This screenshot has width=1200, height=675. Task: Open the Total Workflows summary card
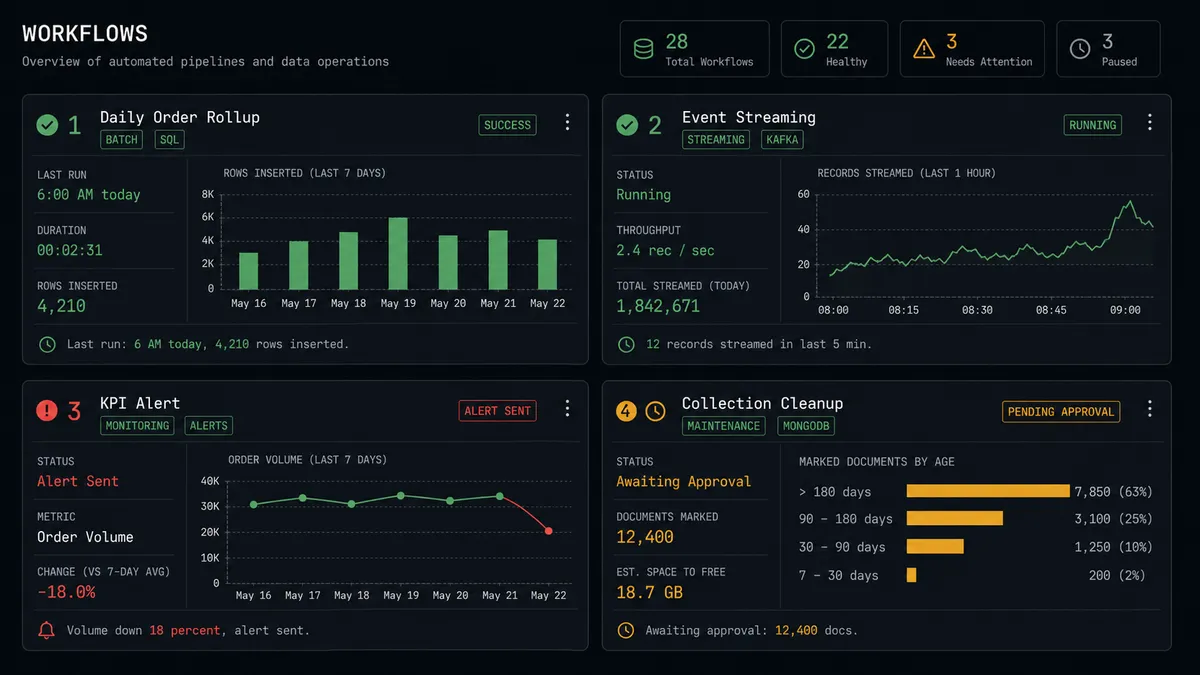pyautogui.click(x=695, y=49)
